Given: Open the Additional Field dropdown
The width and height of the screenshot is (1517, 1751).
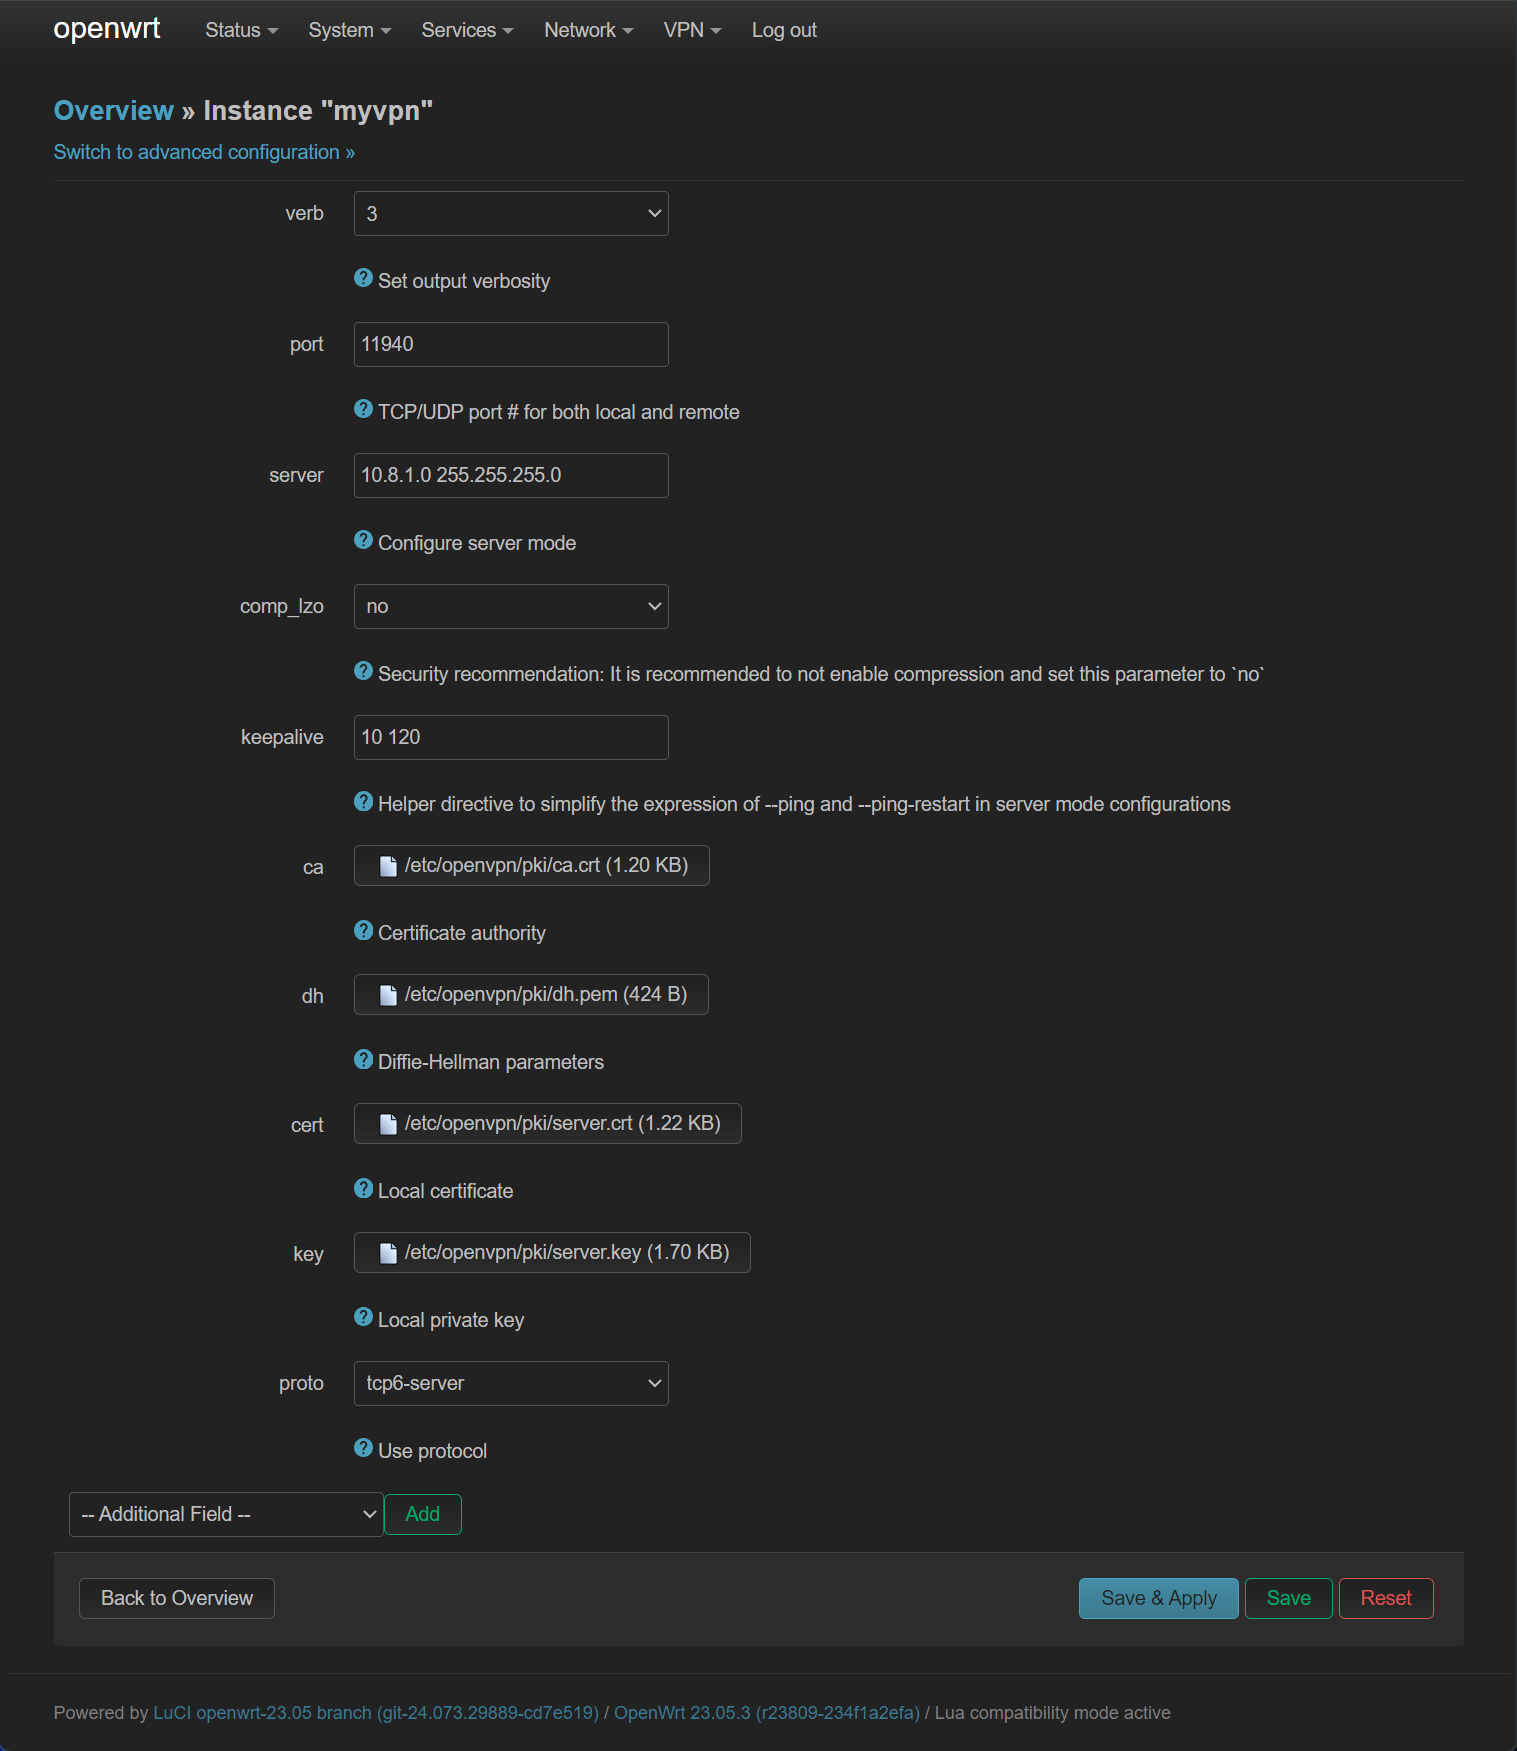Looking at the screenshot, I should coord(226,1515).
